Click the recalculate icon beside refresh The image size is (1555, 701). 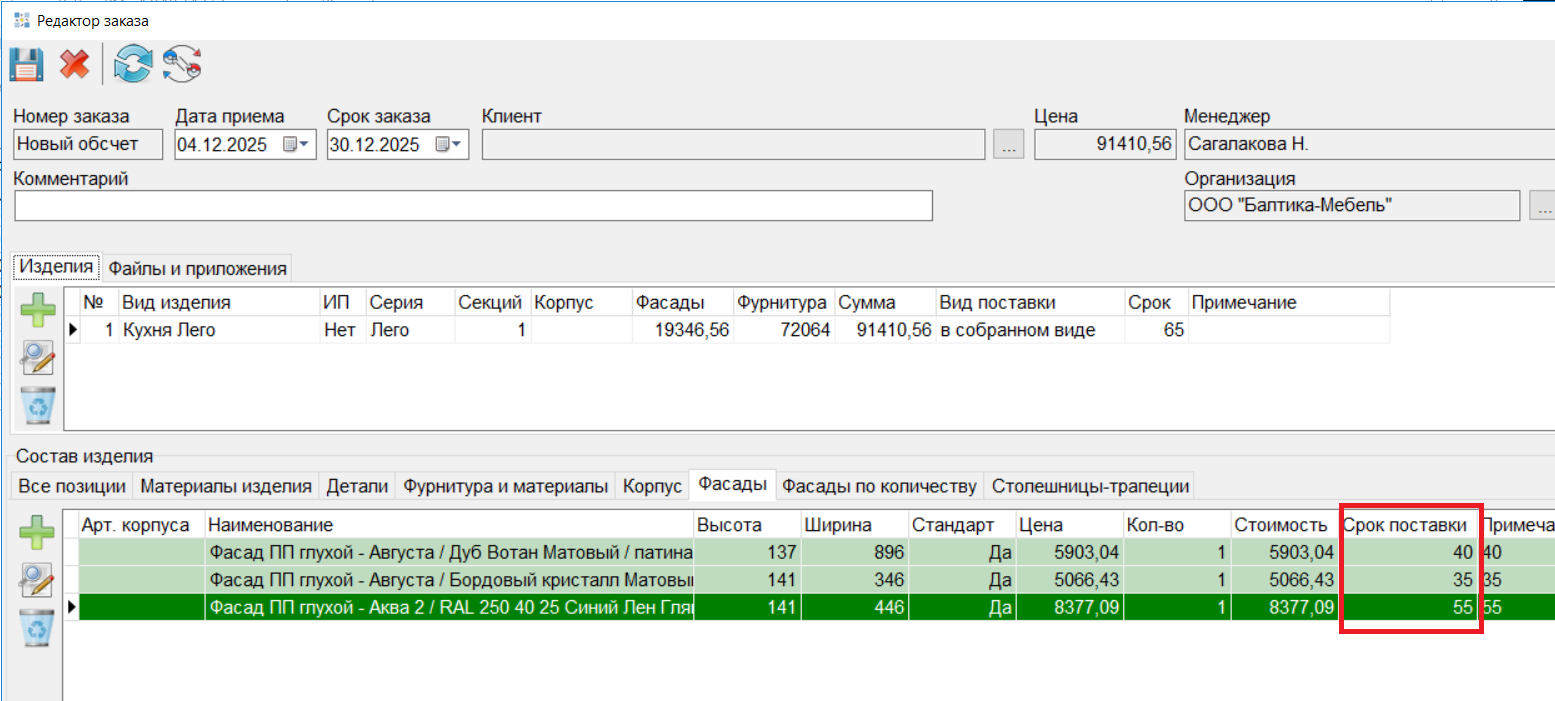click(183, 65)
